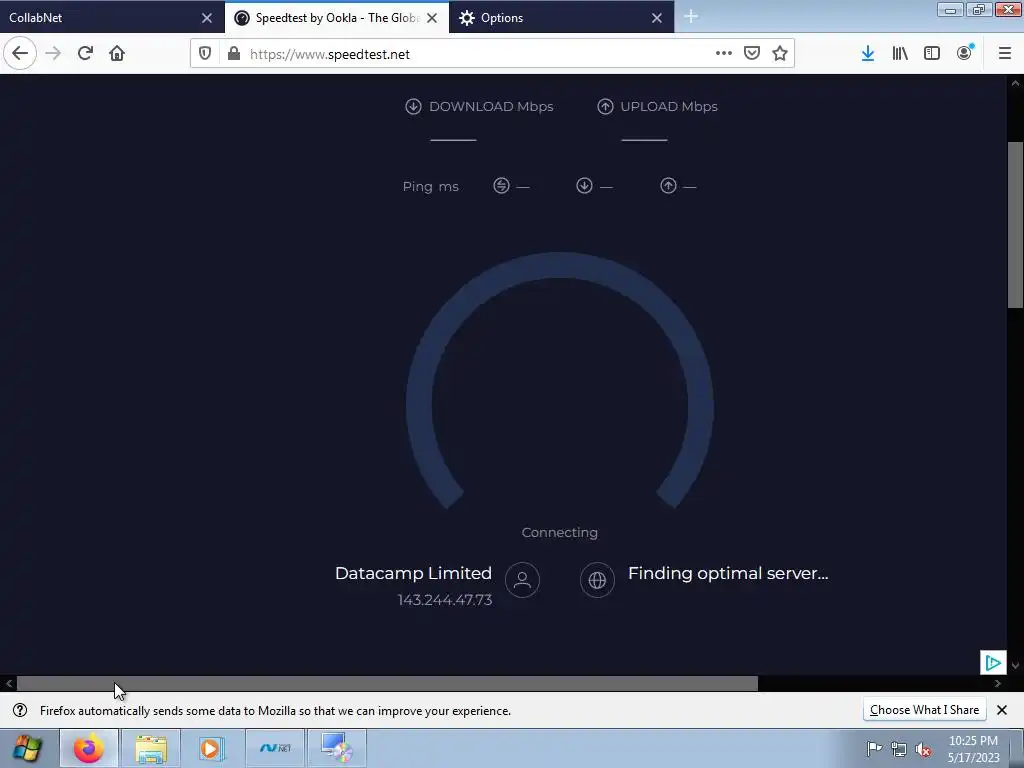1024x768 pixels.
Task: Open a new tab with plus button
Action: (x=691, y=17)
